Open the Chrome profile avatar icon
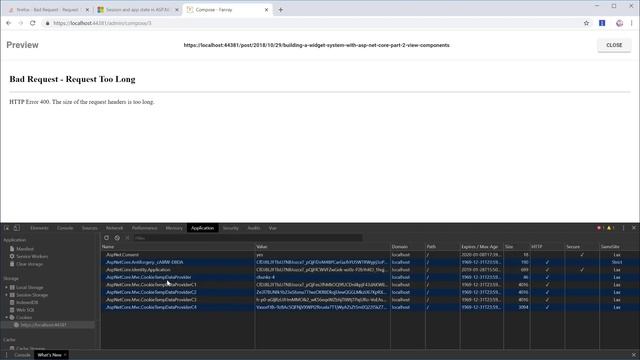This screenshot has width=640, height=360. point(620,23)
